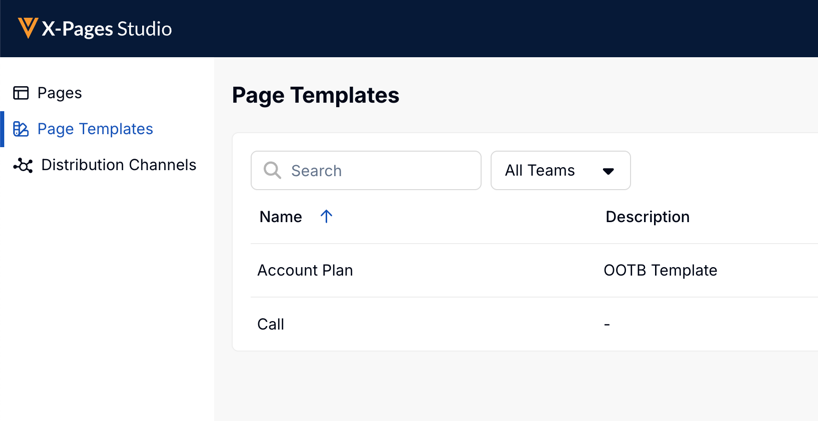Click the Distribution Channels network icon
This screenshot has width=818, height=421.
23,165
